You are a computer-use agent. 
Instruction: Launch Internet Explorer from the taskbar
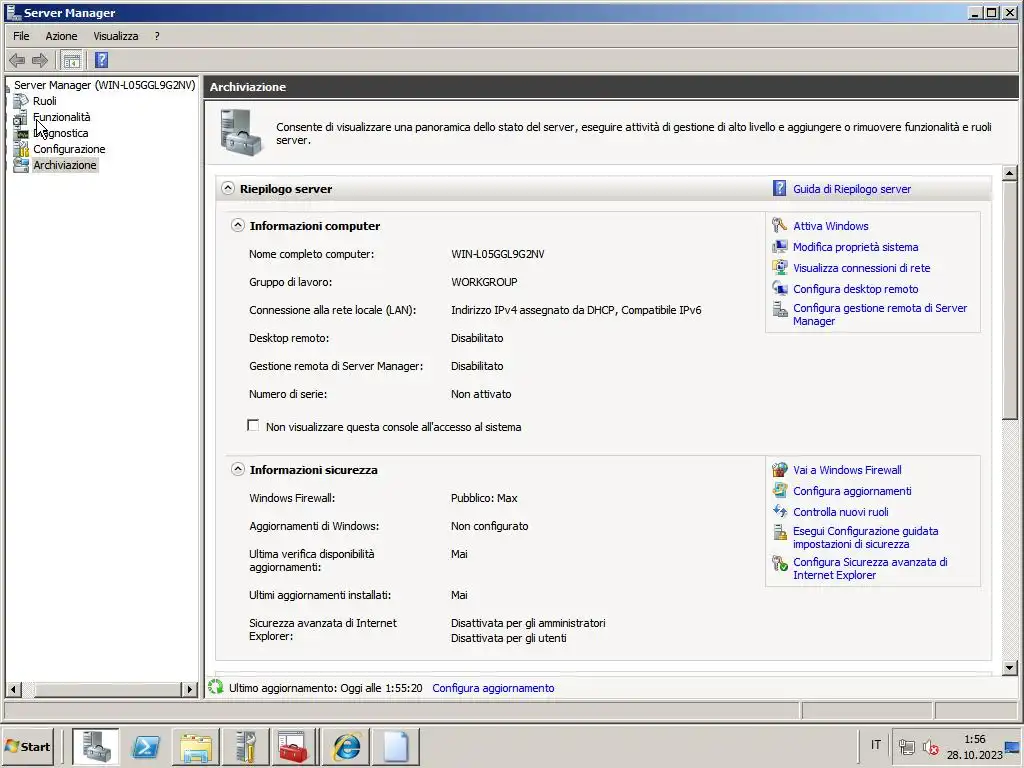pyautogui.click(x=346, y=746)
